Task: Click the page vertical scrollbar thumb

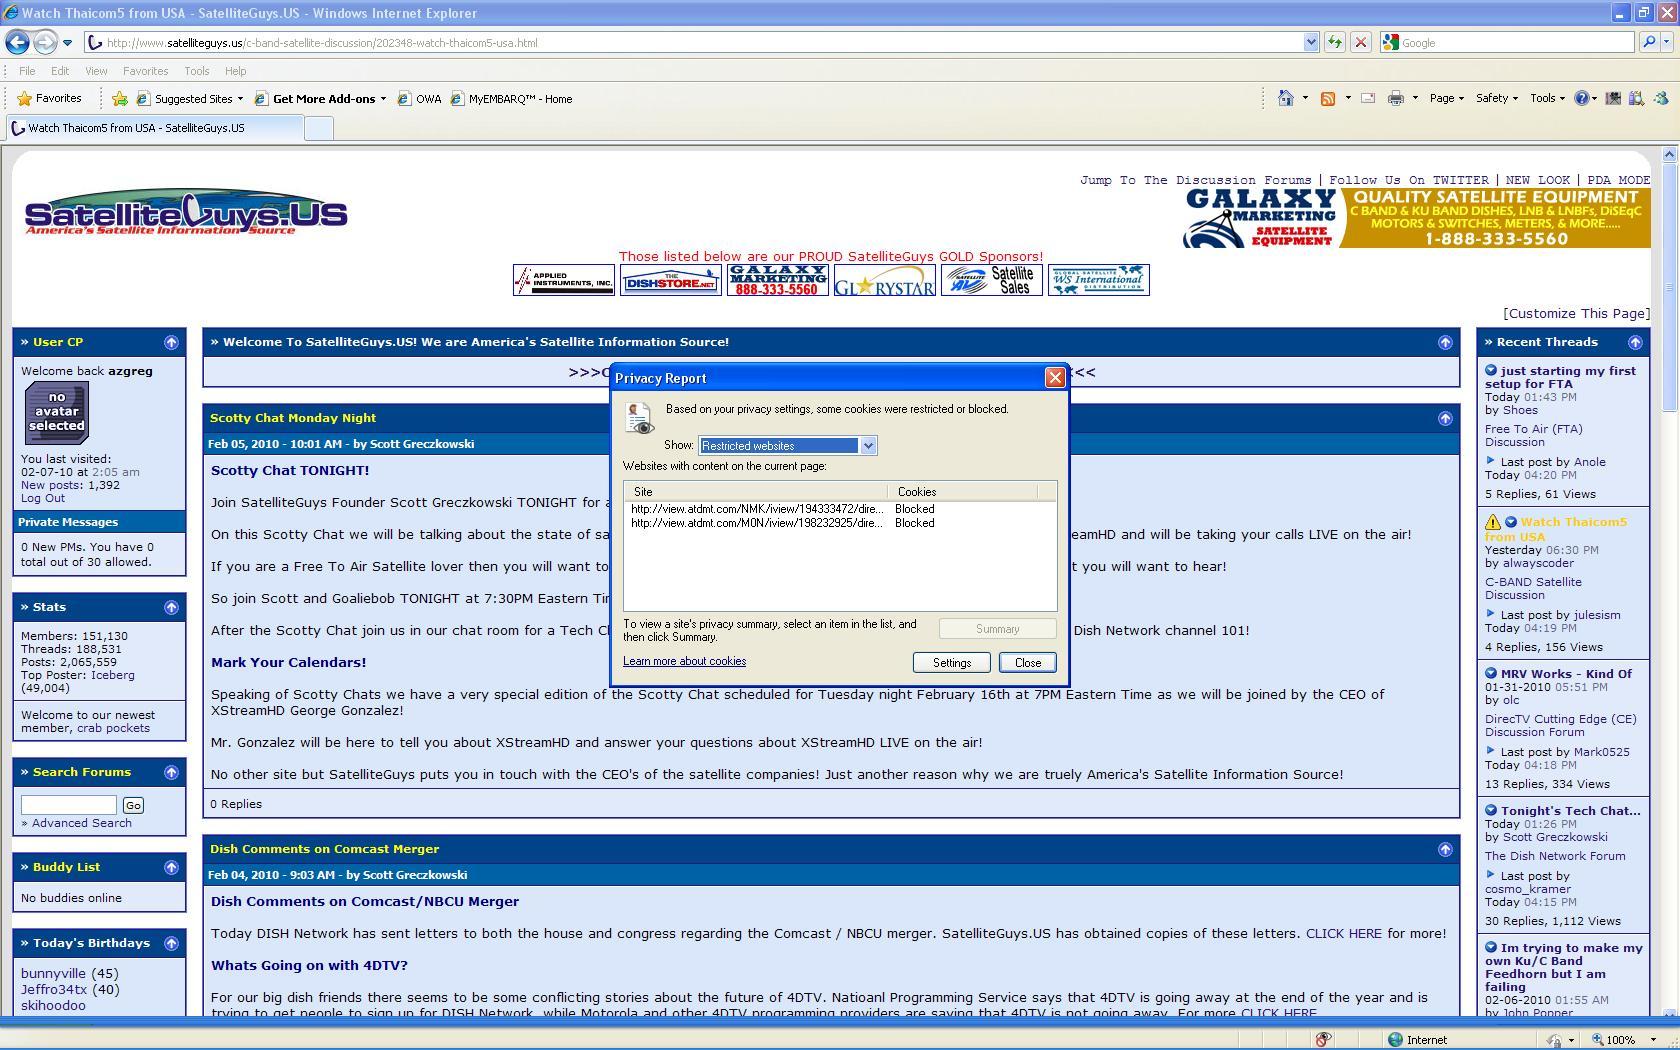Action: 1668,286
